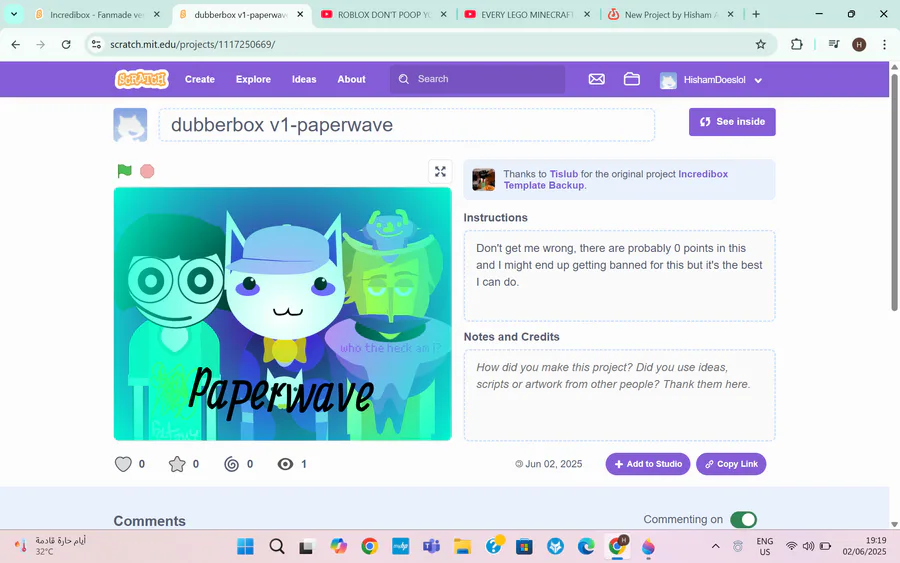This screenshot has width=900, height=563.
Task: Open the tab search dropdown arrow
Action: tap(14, 14)
